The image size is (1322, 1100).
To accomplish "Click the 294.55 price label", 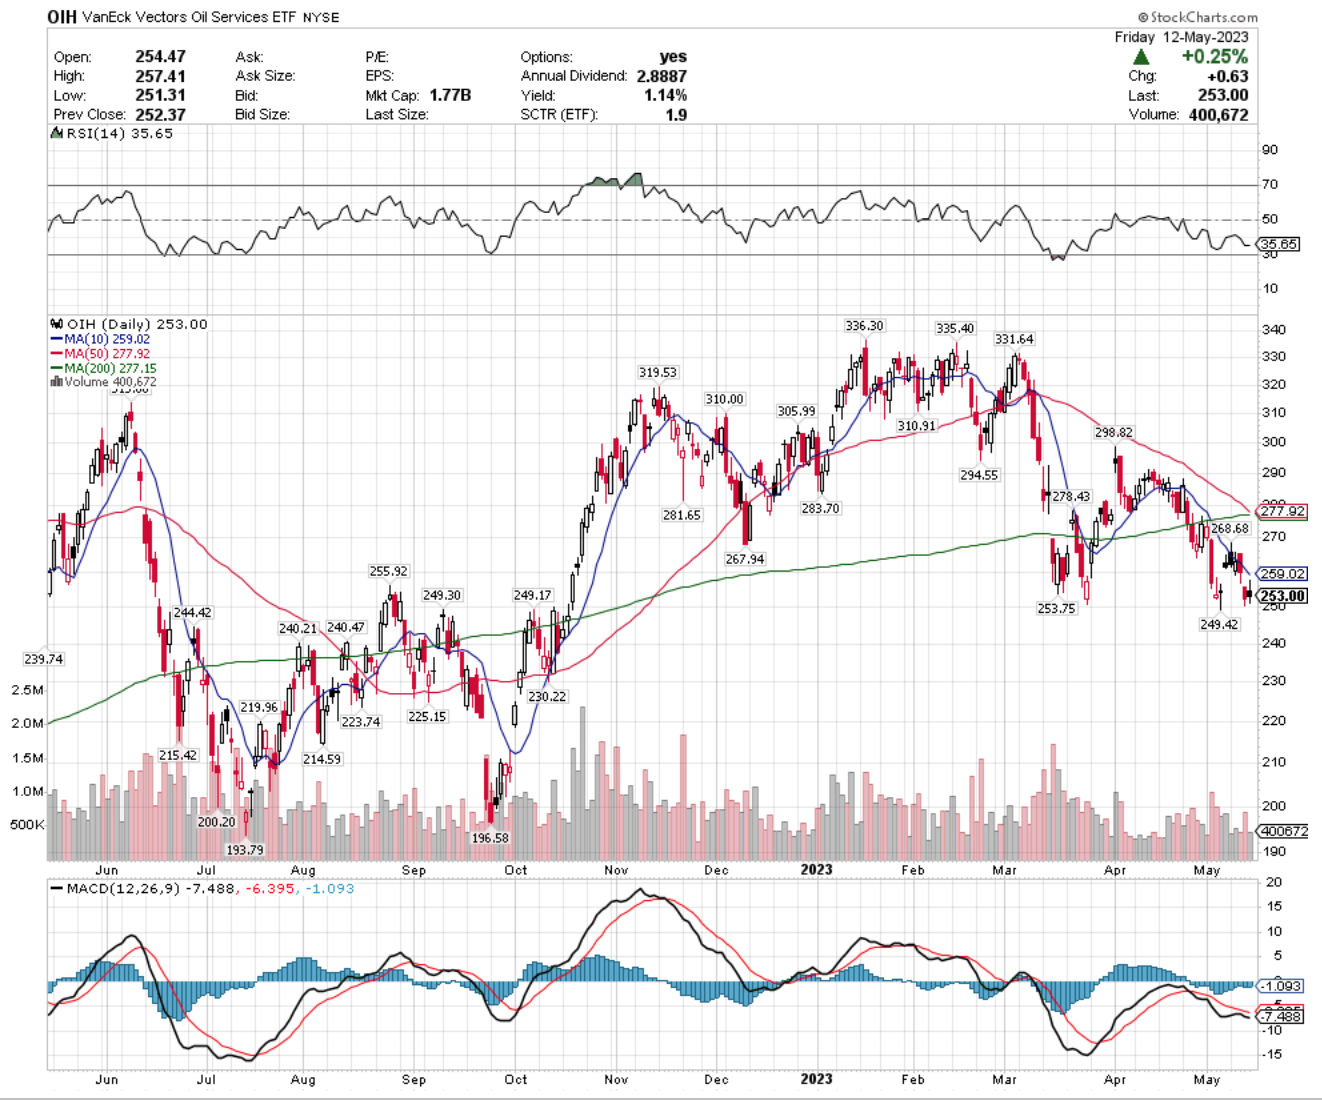I will [979, 476].
